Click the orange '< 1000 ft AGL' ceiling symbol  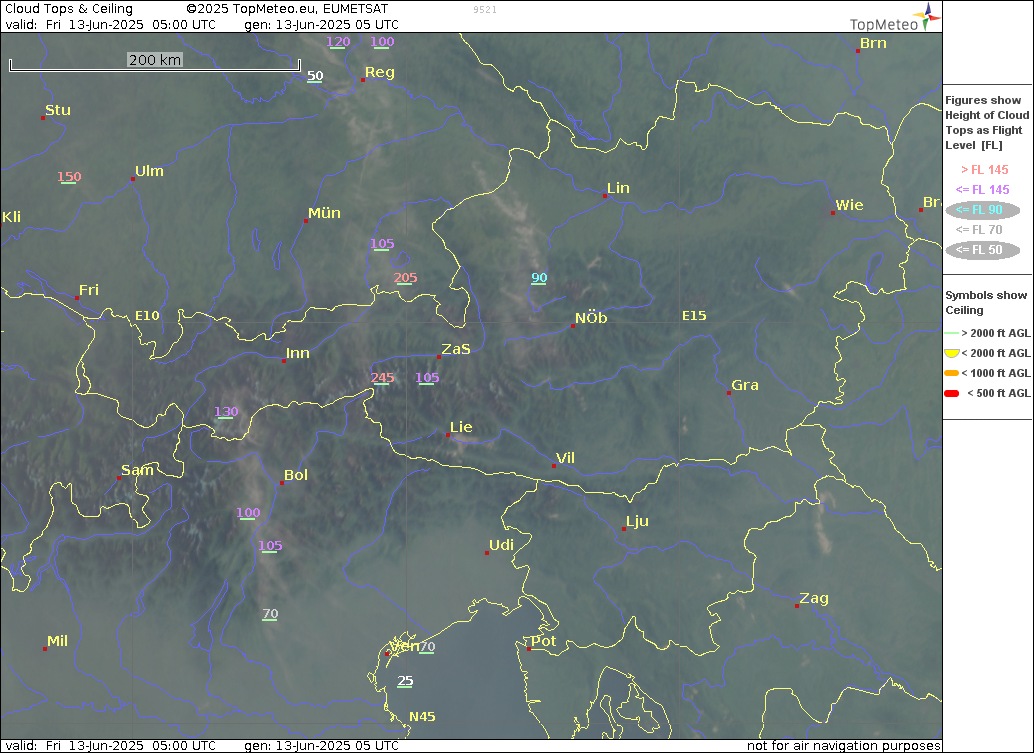952,373
